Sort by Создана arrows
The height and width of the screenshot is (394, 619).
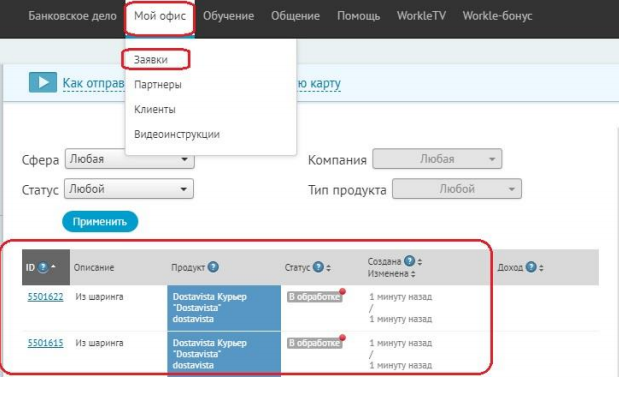coord(420,261)
